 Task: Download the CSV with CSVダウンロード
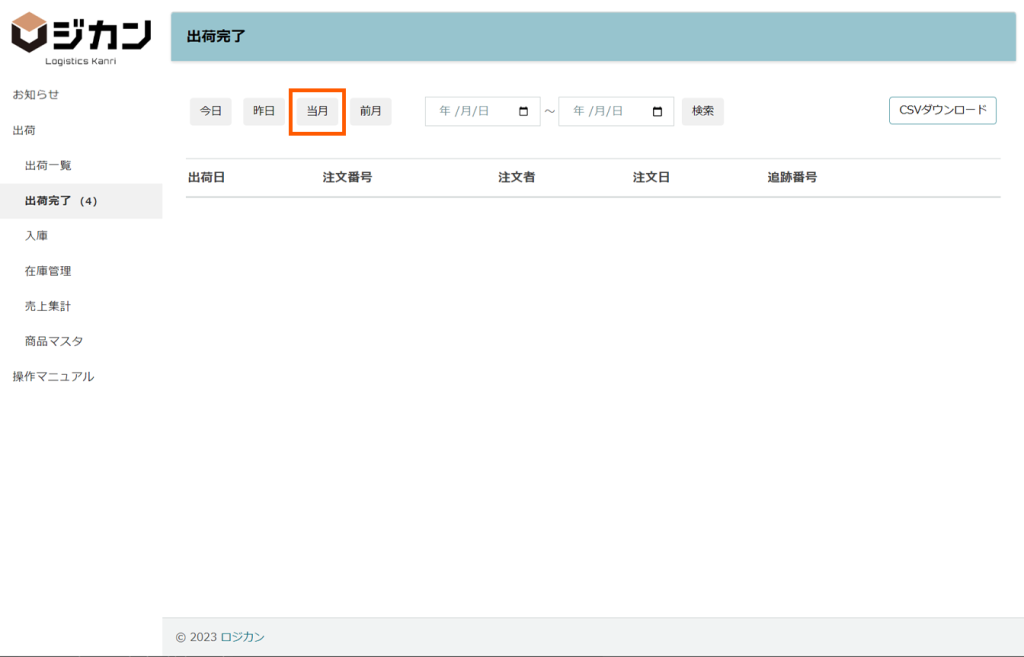942,110
